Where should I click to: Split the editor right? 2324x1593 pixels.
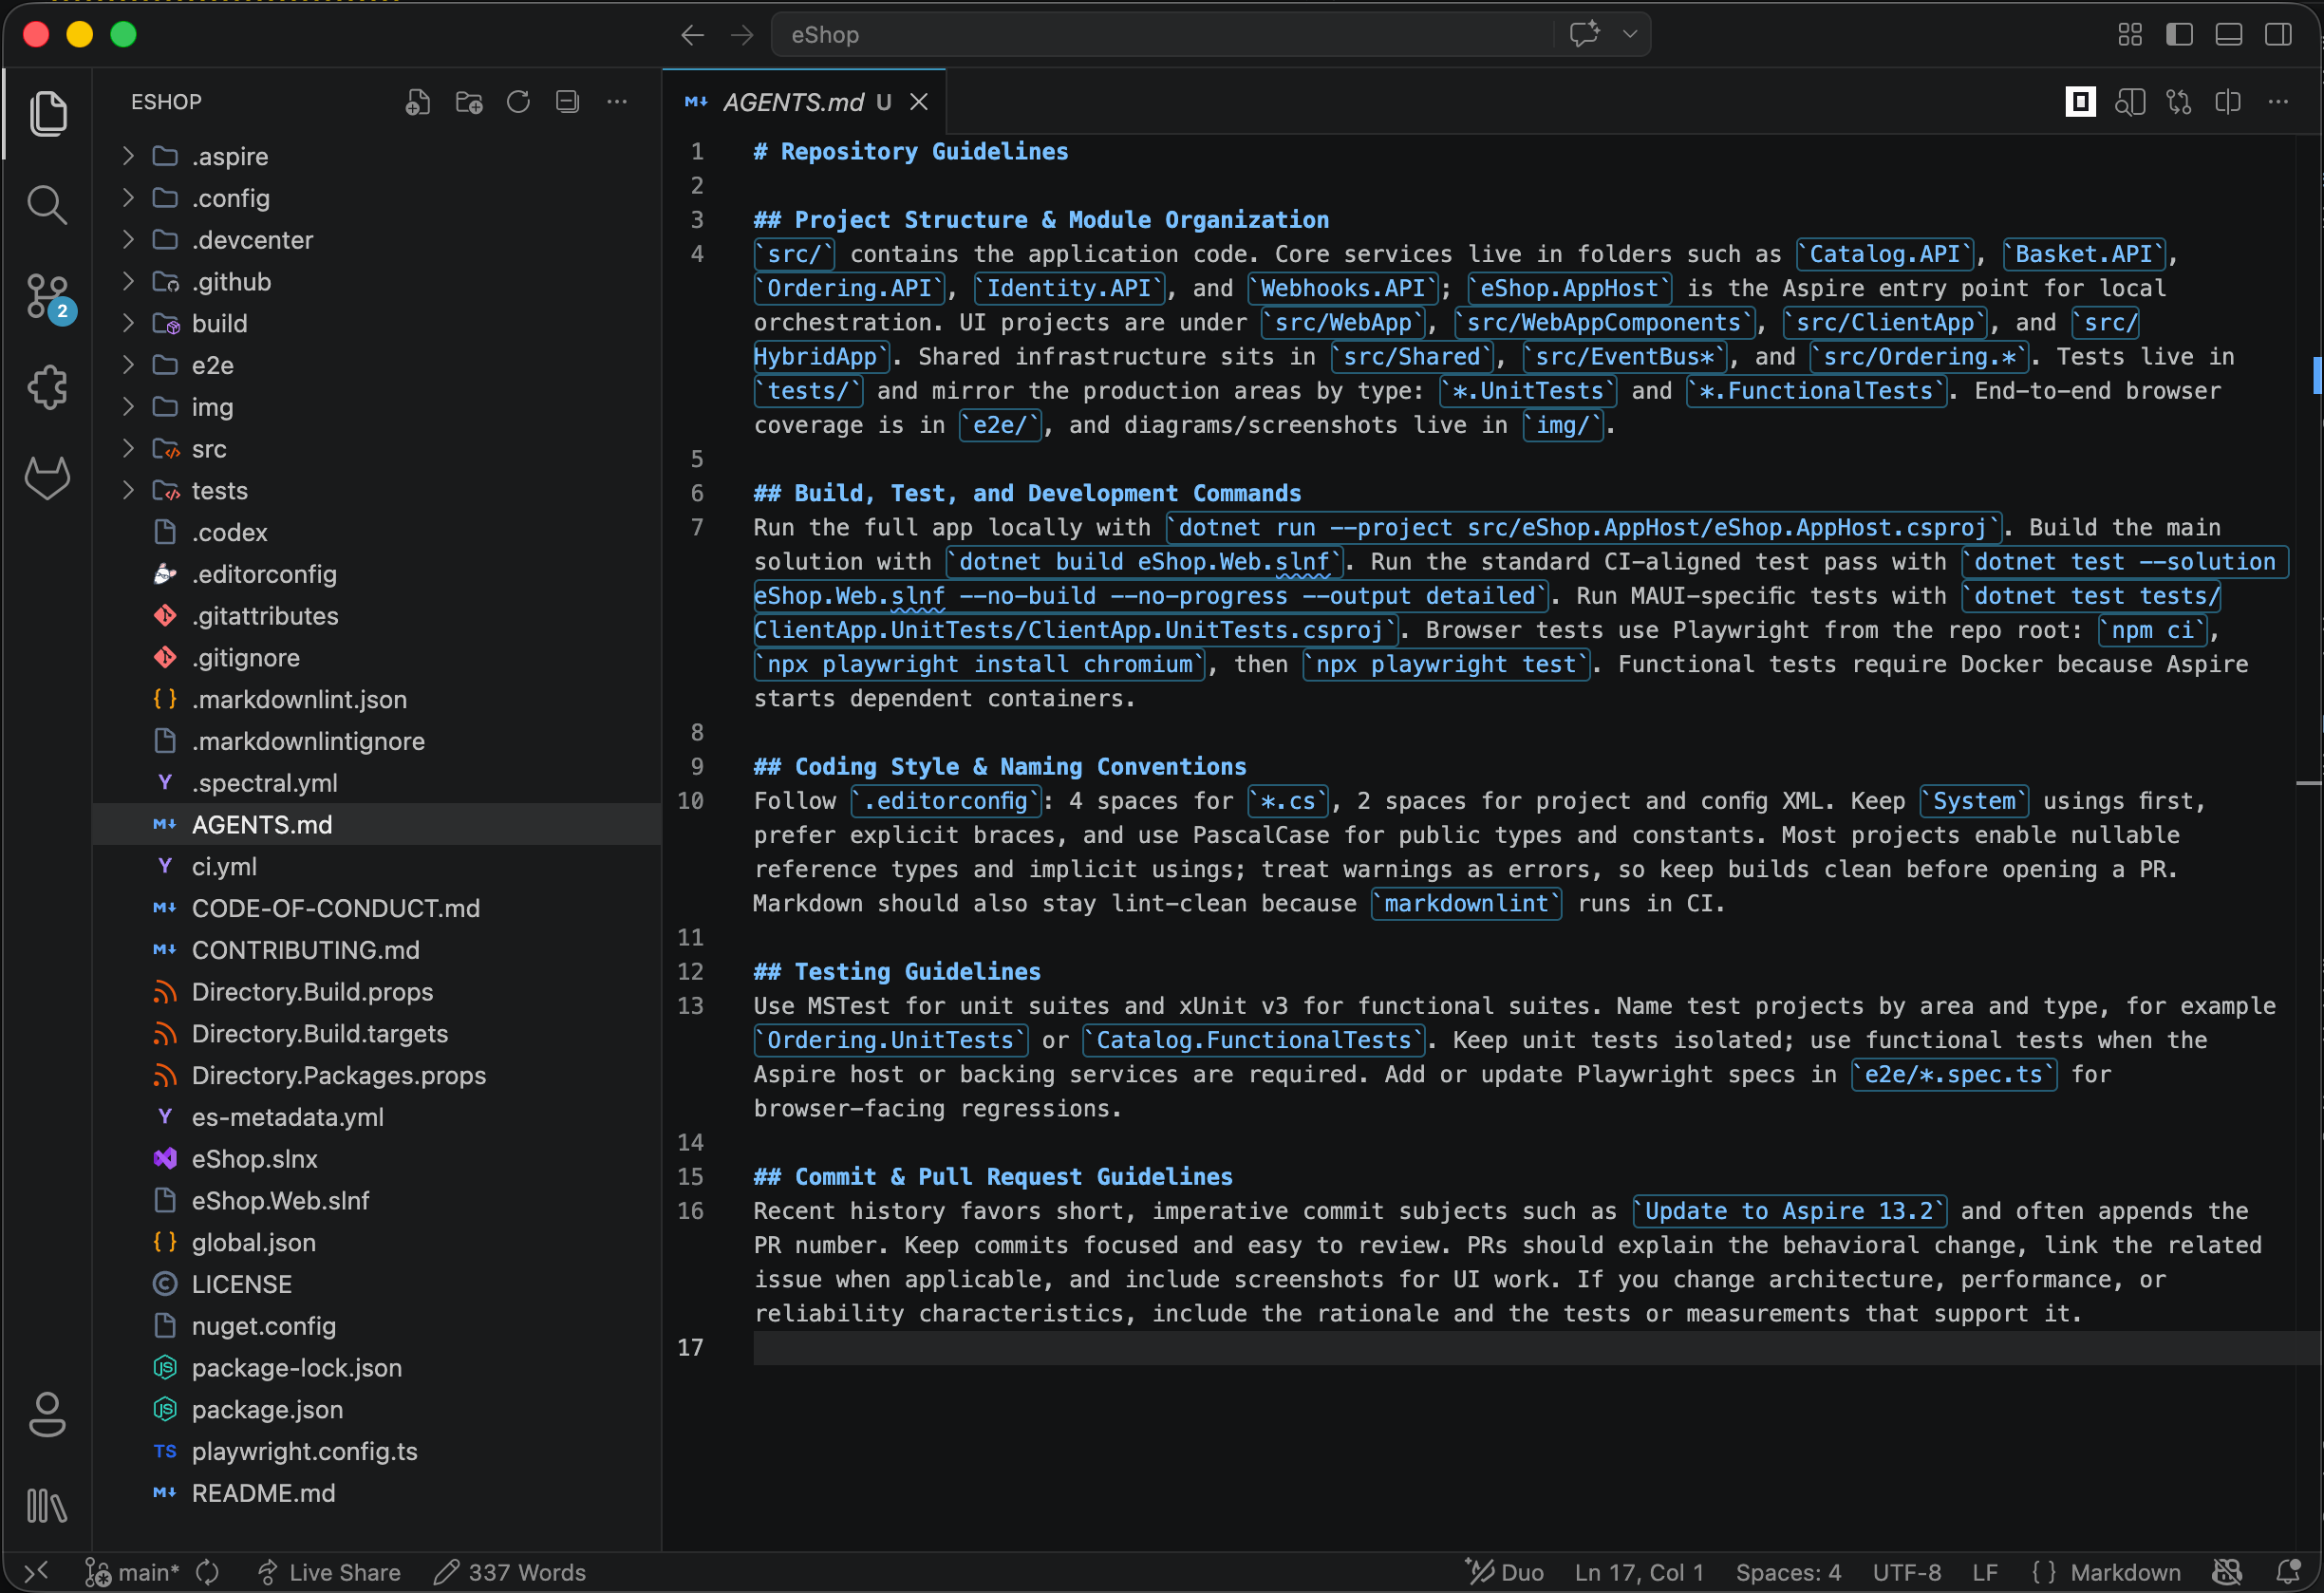2228,102
